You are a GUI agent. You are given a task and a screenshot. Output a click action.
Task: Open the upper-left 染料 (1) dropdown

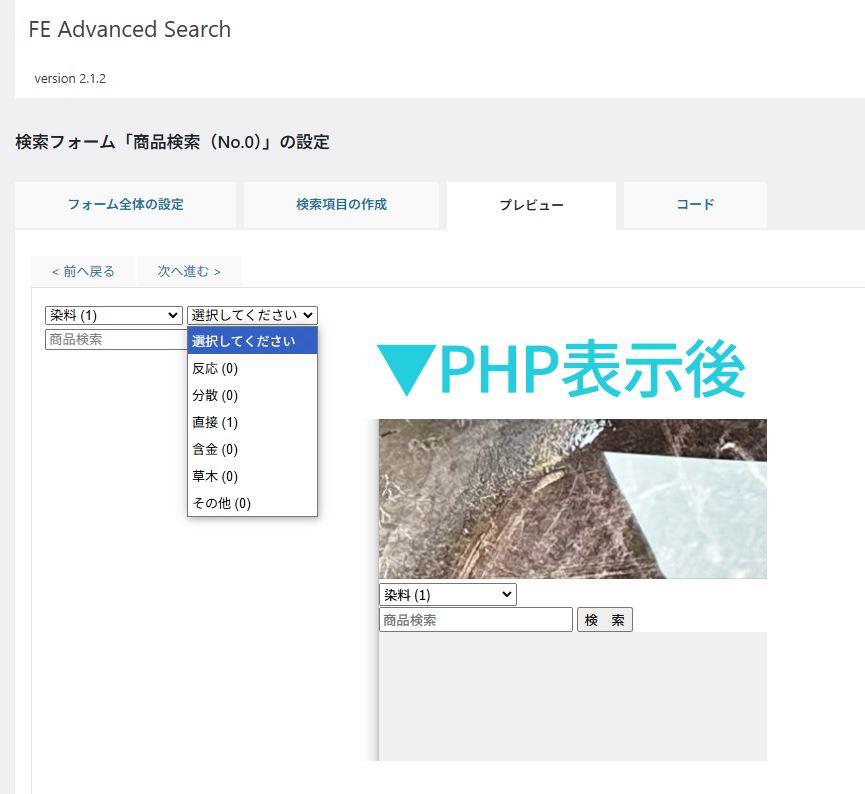click(114, 316)
